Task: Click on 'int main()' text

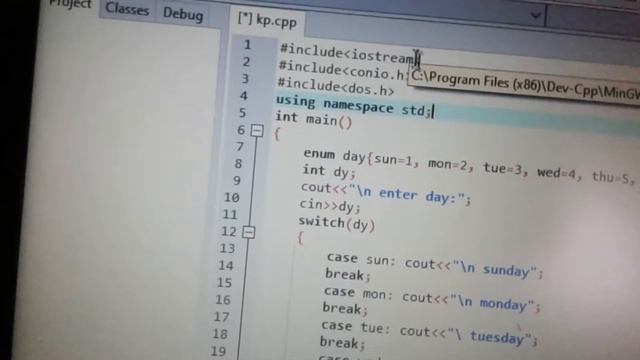Action: (x=313, y=119)
